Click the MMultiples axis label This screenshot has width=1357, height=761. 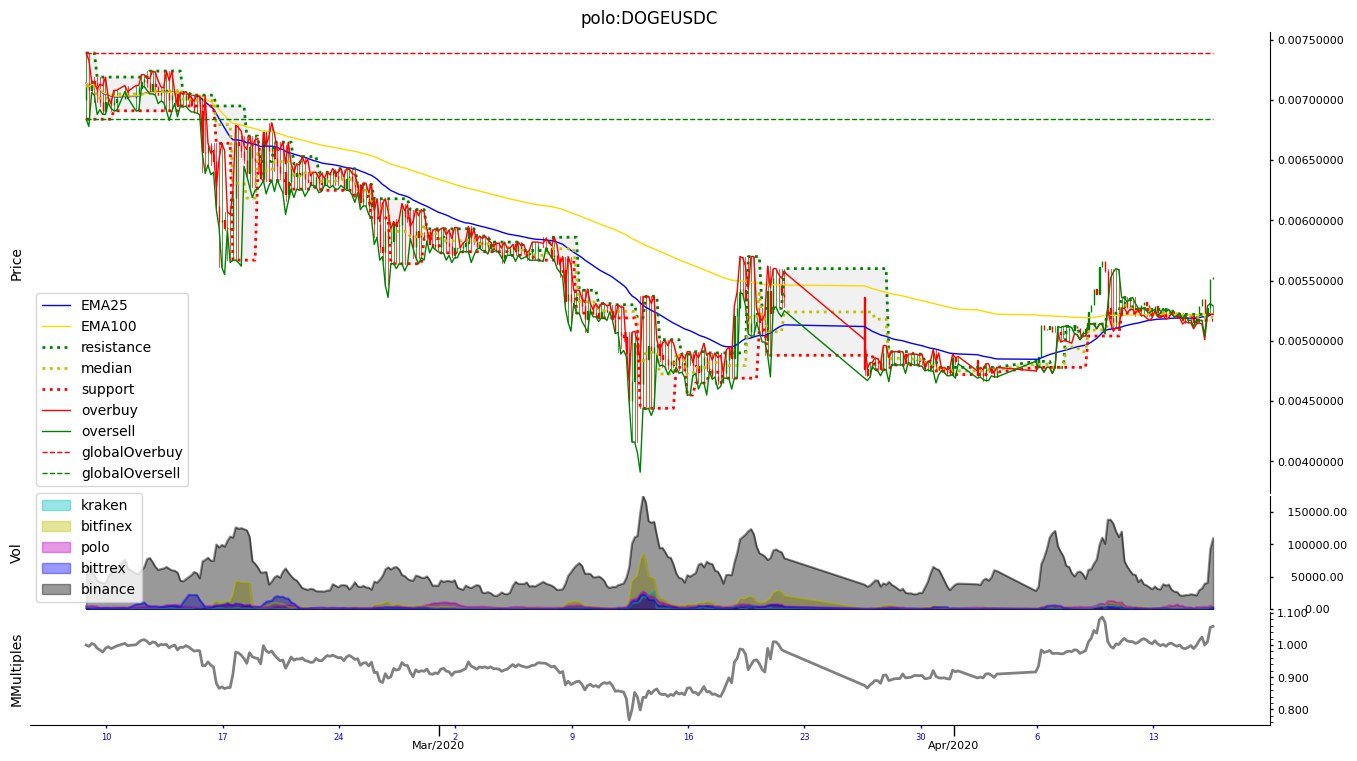(17, 669)
